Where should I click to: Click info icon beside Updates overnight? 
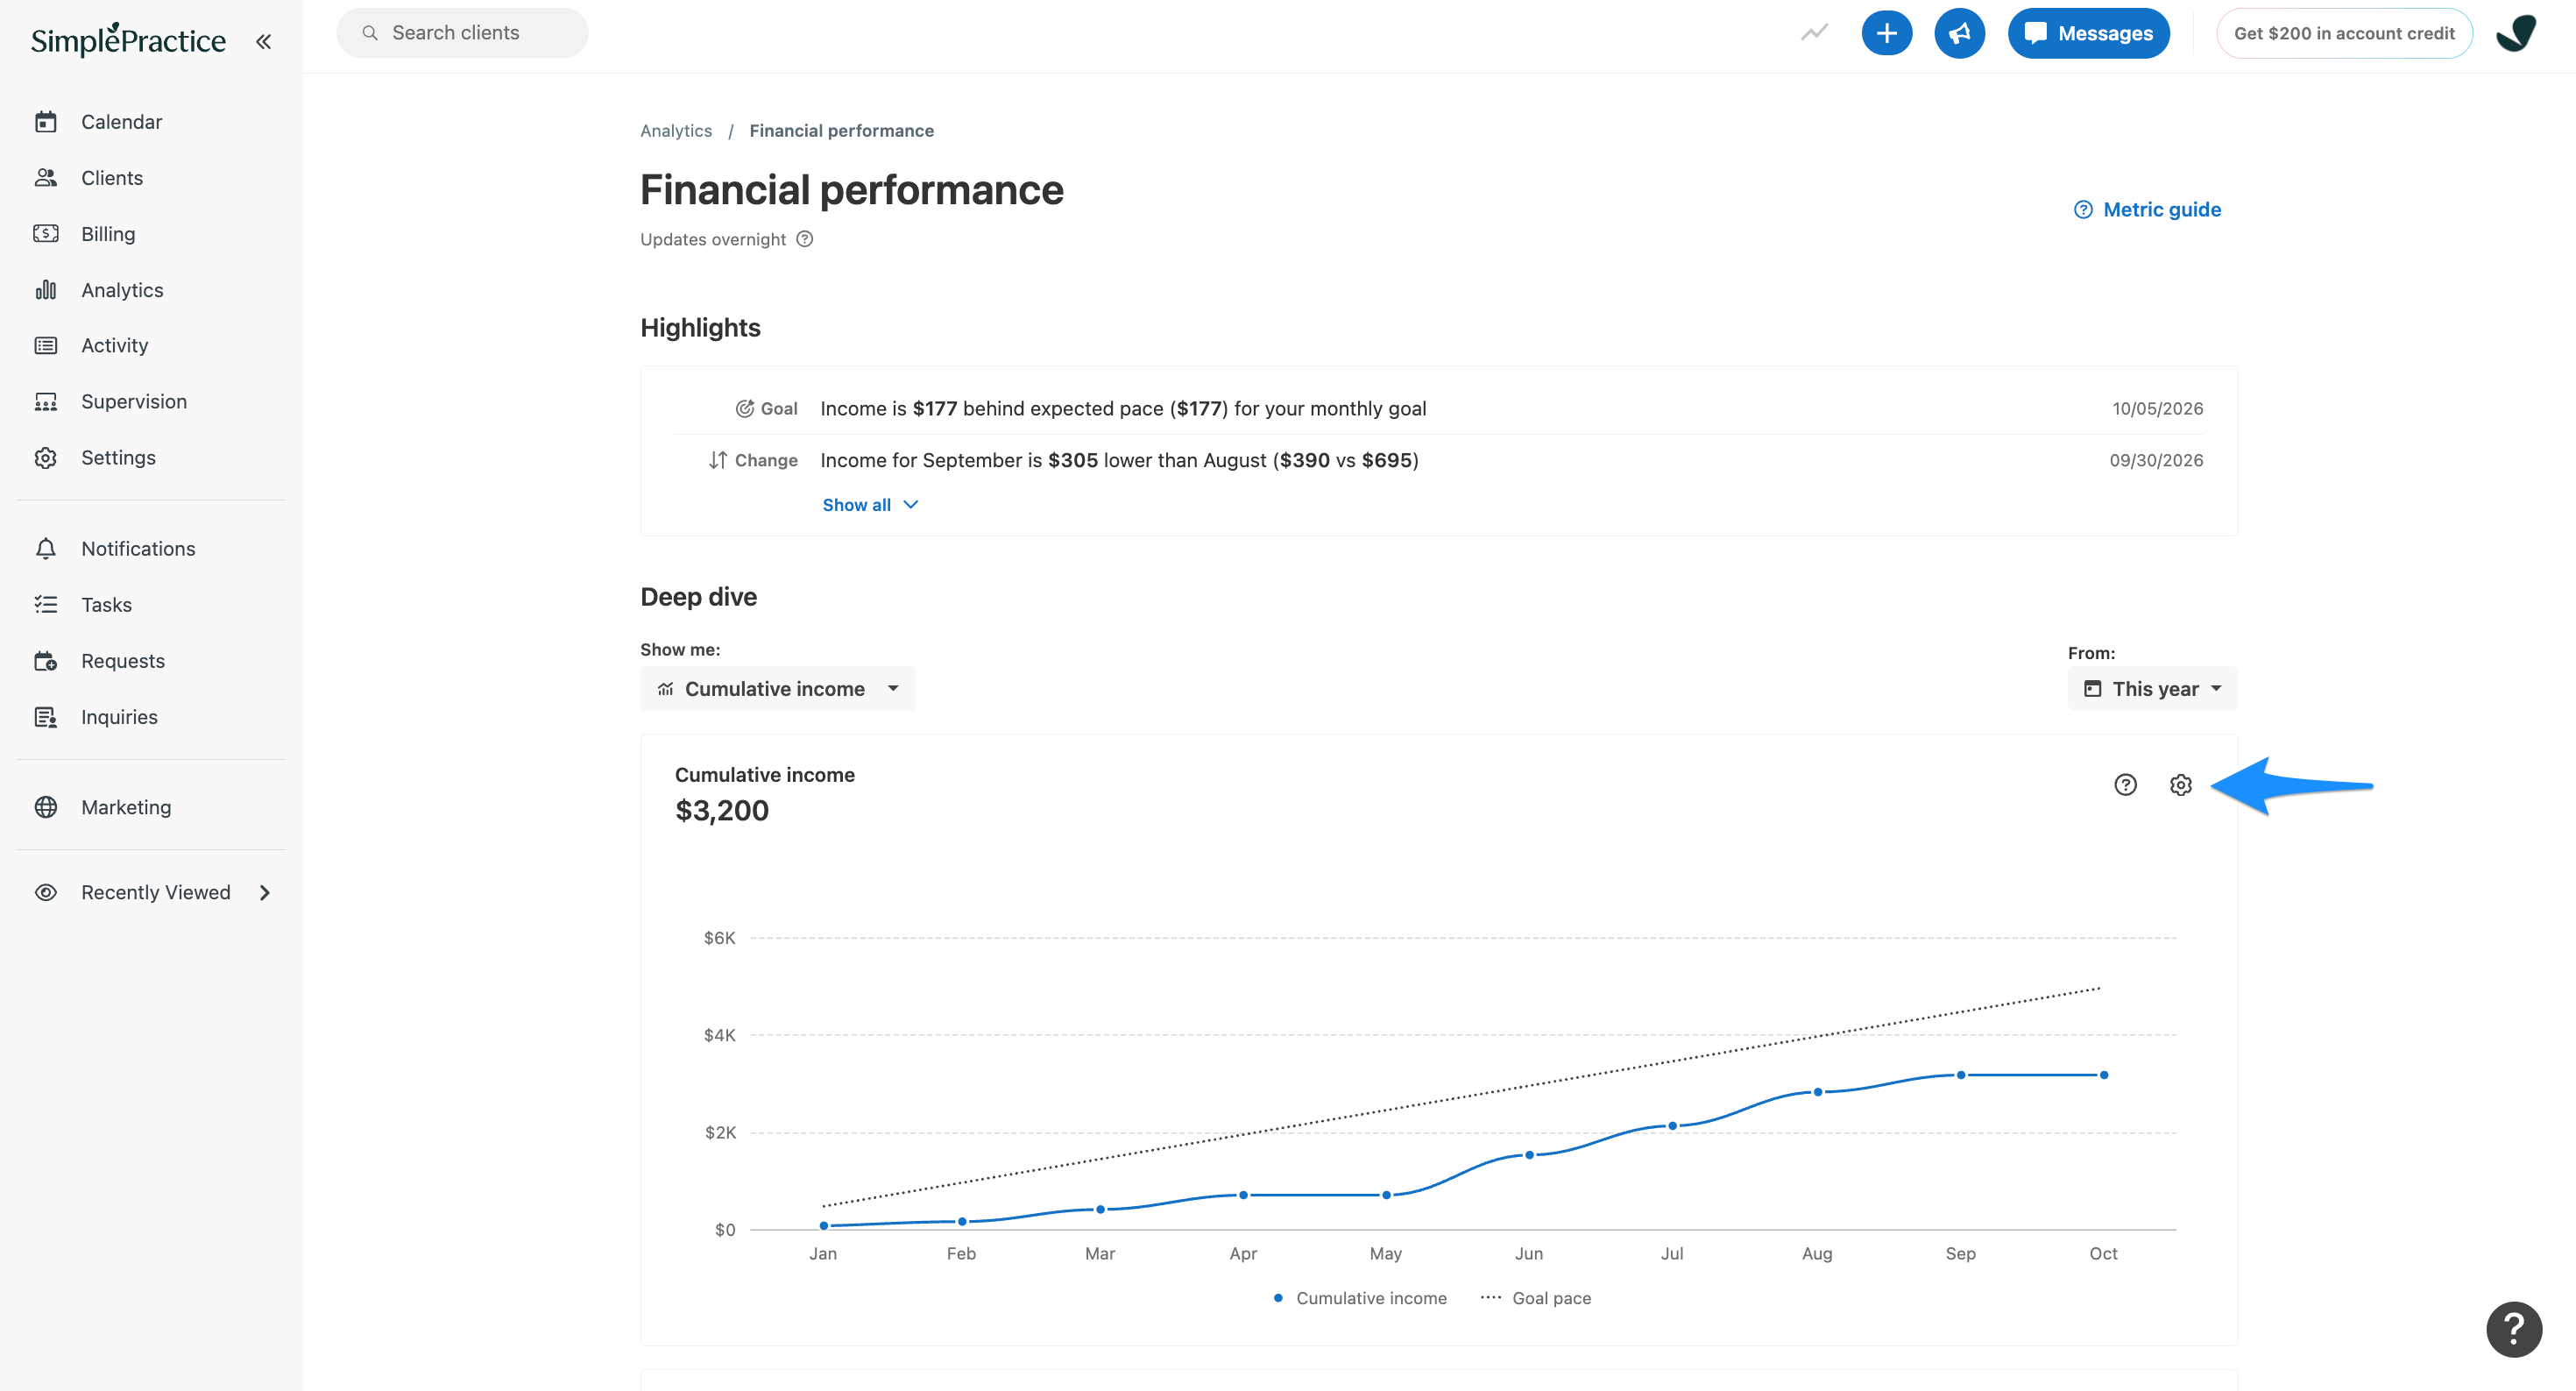[805, 239]
